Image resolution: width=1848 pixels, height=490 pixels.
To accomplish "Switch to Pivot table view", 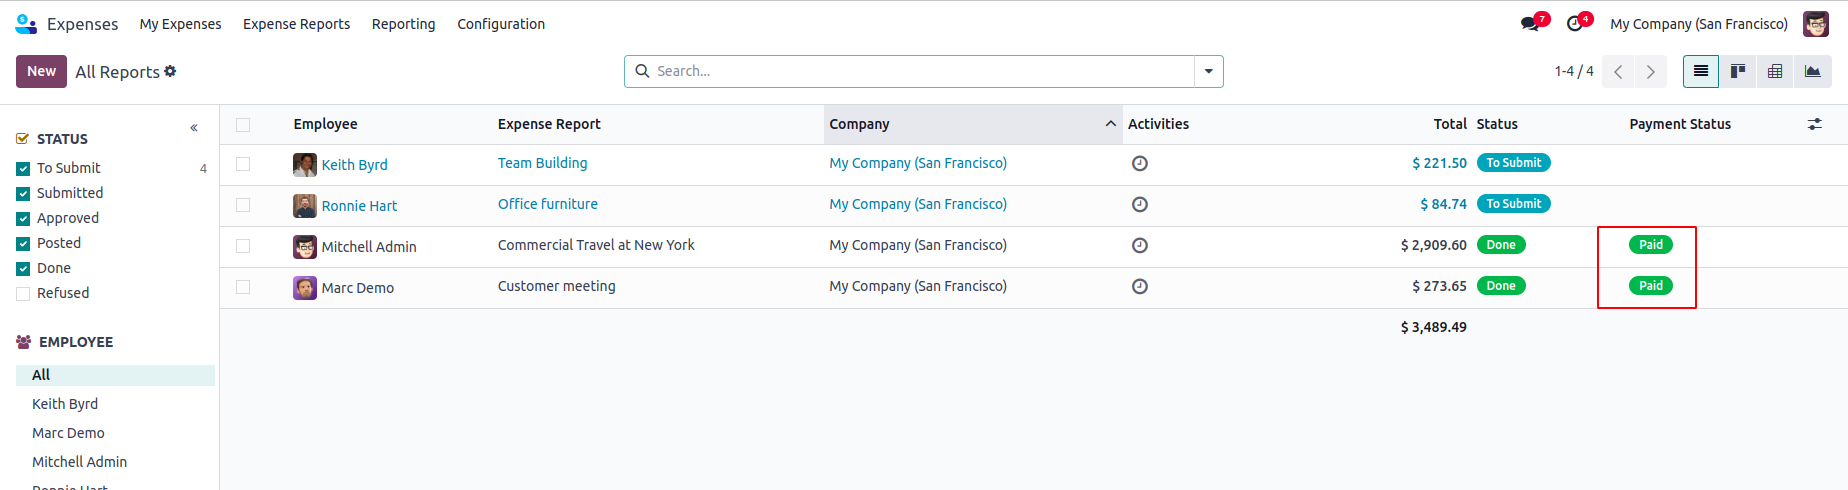I will point(1775,72).
